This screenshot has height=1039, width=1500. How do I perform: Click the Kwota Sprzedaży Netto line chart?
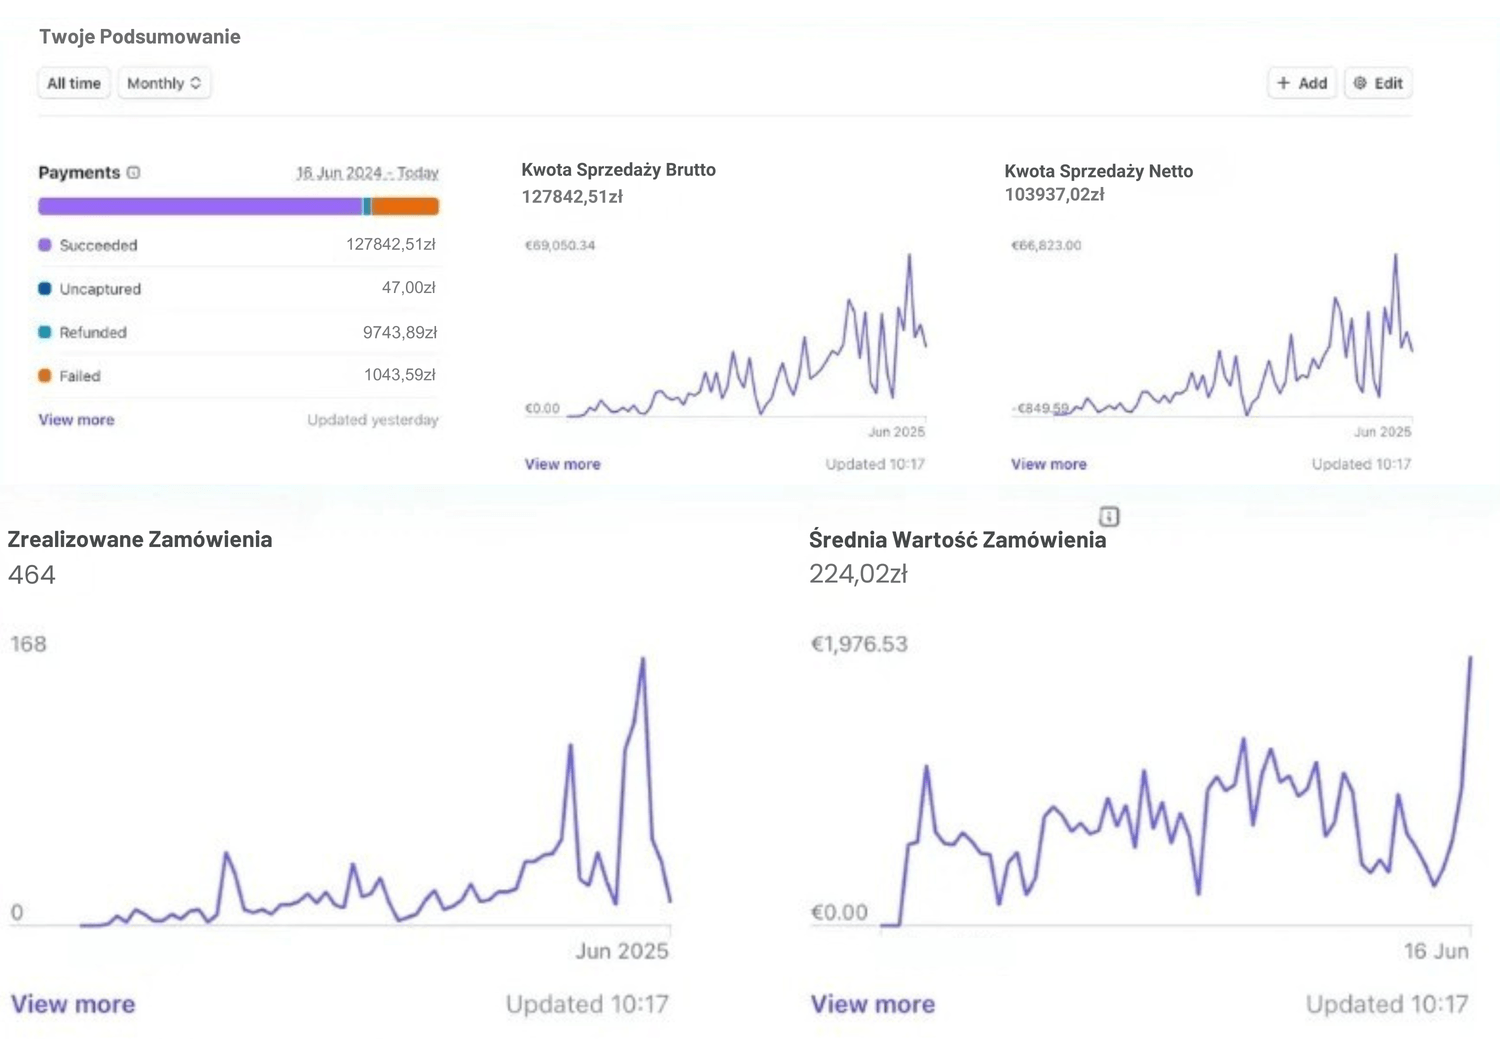pos(1232,335)
